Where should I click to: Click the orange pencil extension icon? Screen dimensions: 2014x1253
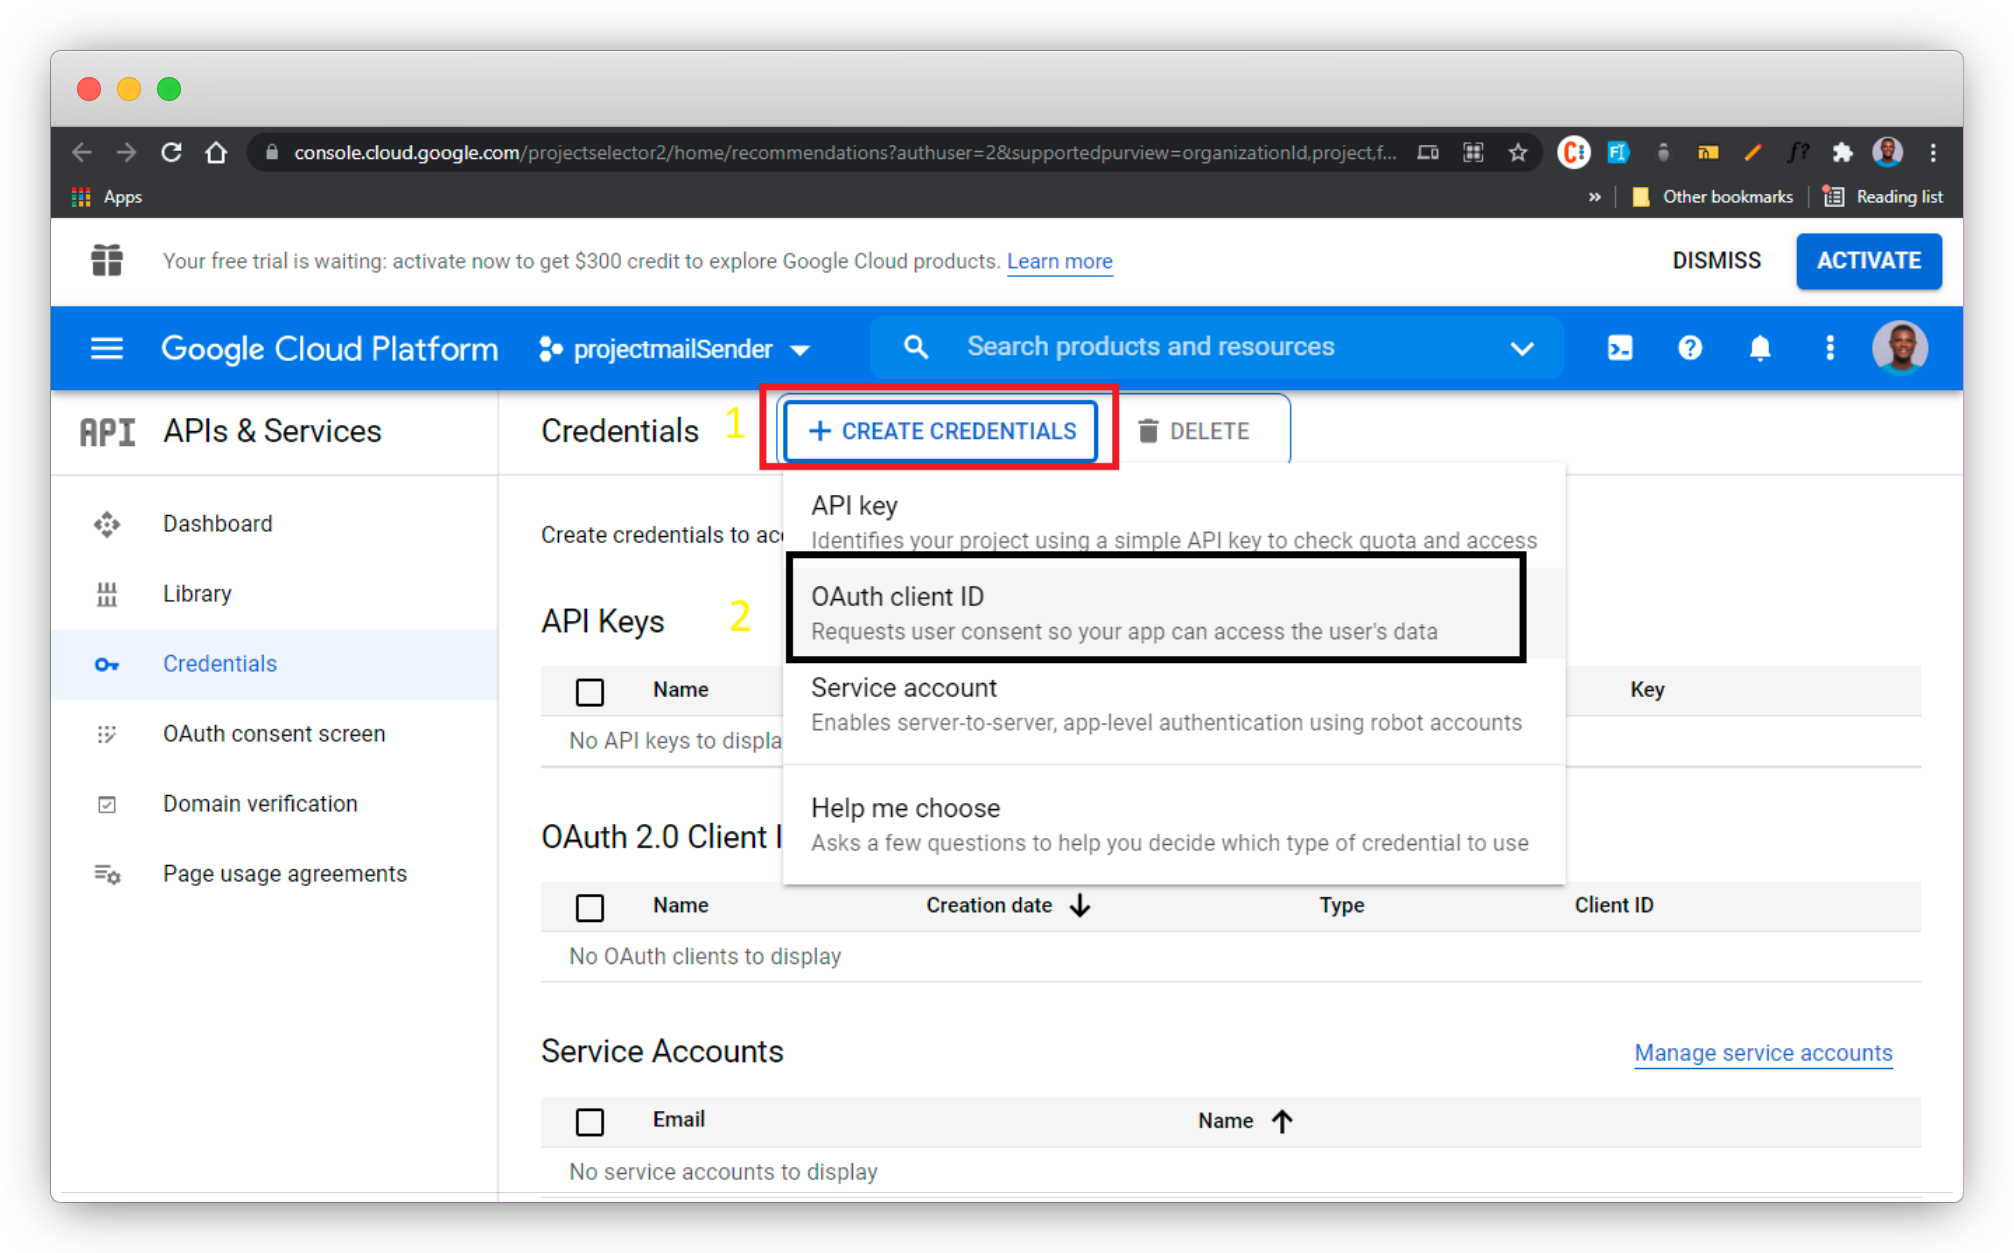(1752, 152)
